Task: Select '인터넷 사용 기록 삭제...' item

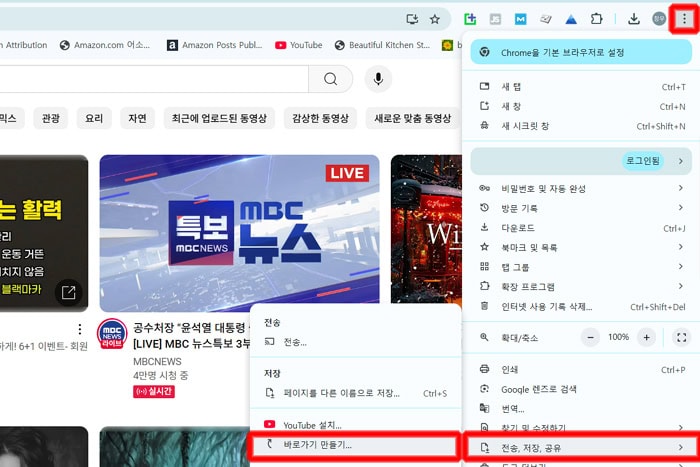Action: tap(581, 306)
